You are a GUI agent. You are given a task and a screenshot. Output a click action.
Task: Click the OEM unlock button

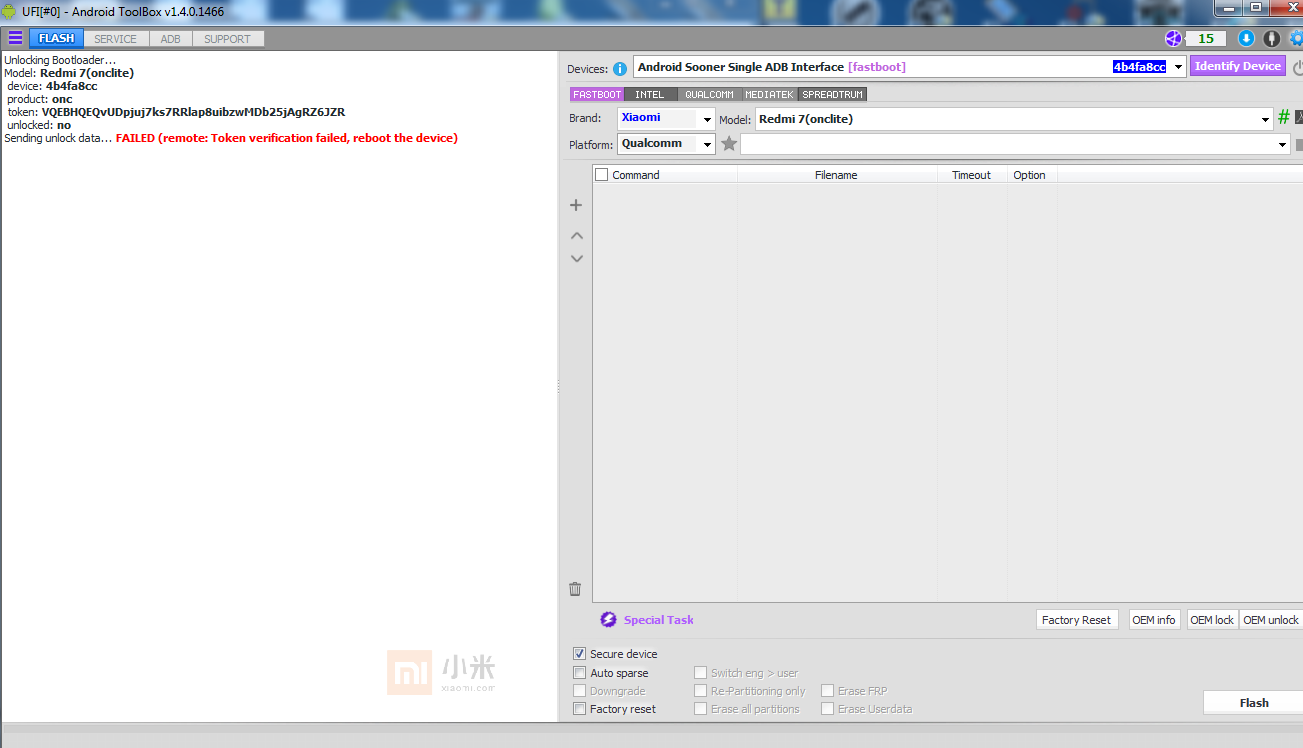1271,620
